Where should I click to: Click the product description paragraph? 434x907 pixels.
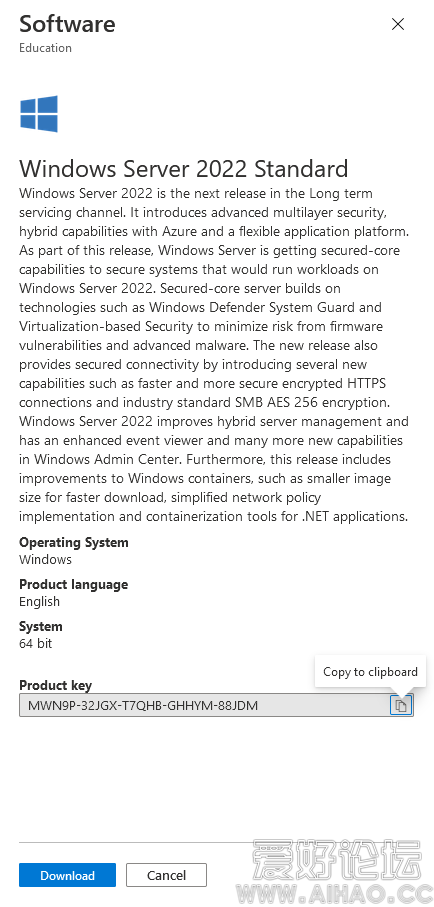pos(214,355)
